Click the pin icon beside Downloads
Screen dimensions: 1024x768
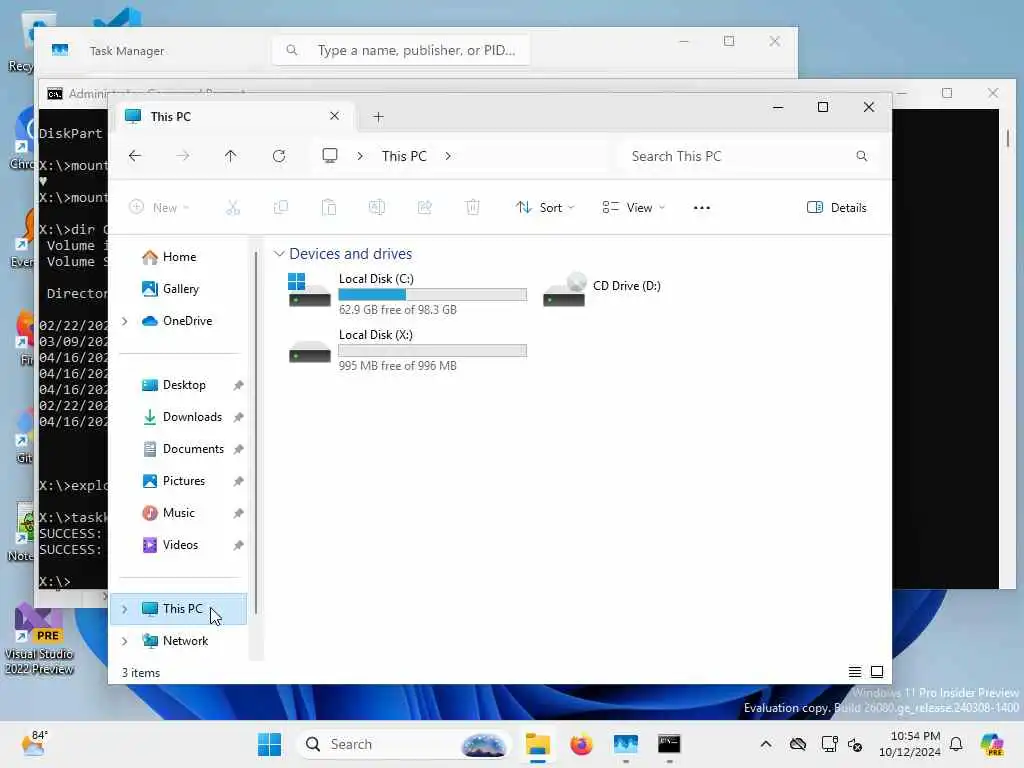pyautogui.click(x=238, y=417)
